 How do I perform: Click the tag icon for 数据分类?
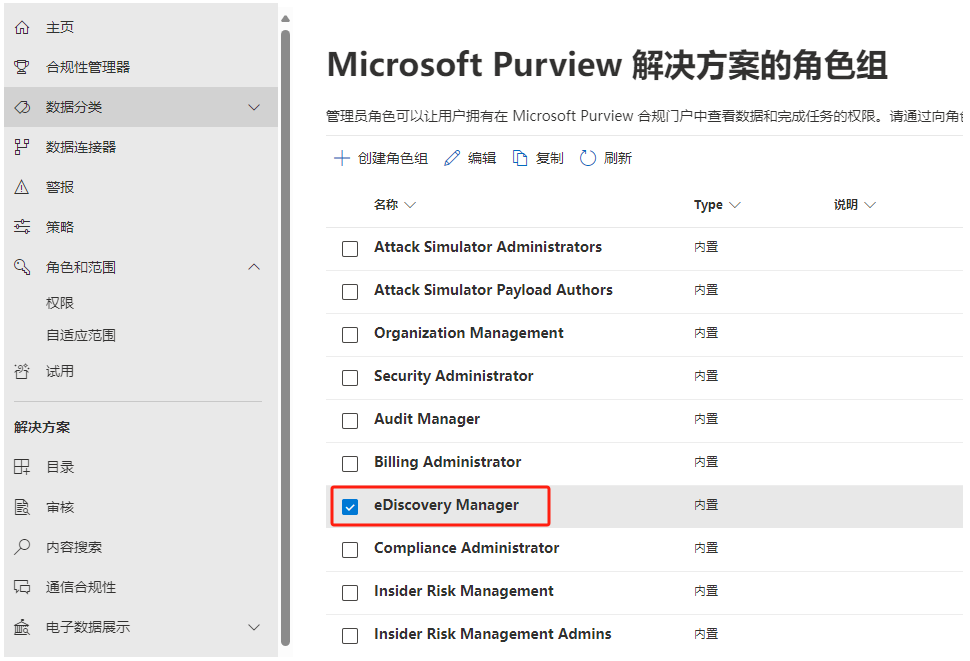tap(22, 107)
